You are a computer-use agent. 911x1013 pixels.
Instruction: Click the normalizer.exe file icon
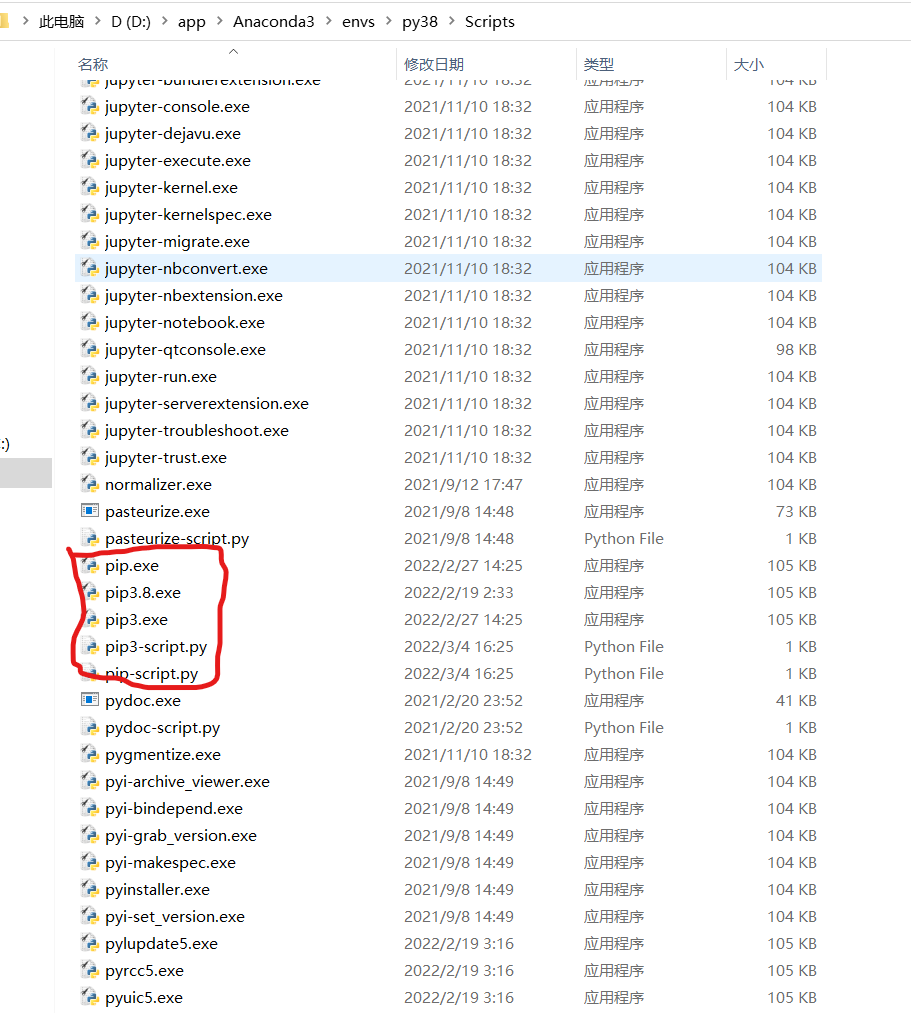tap(90, 484)
